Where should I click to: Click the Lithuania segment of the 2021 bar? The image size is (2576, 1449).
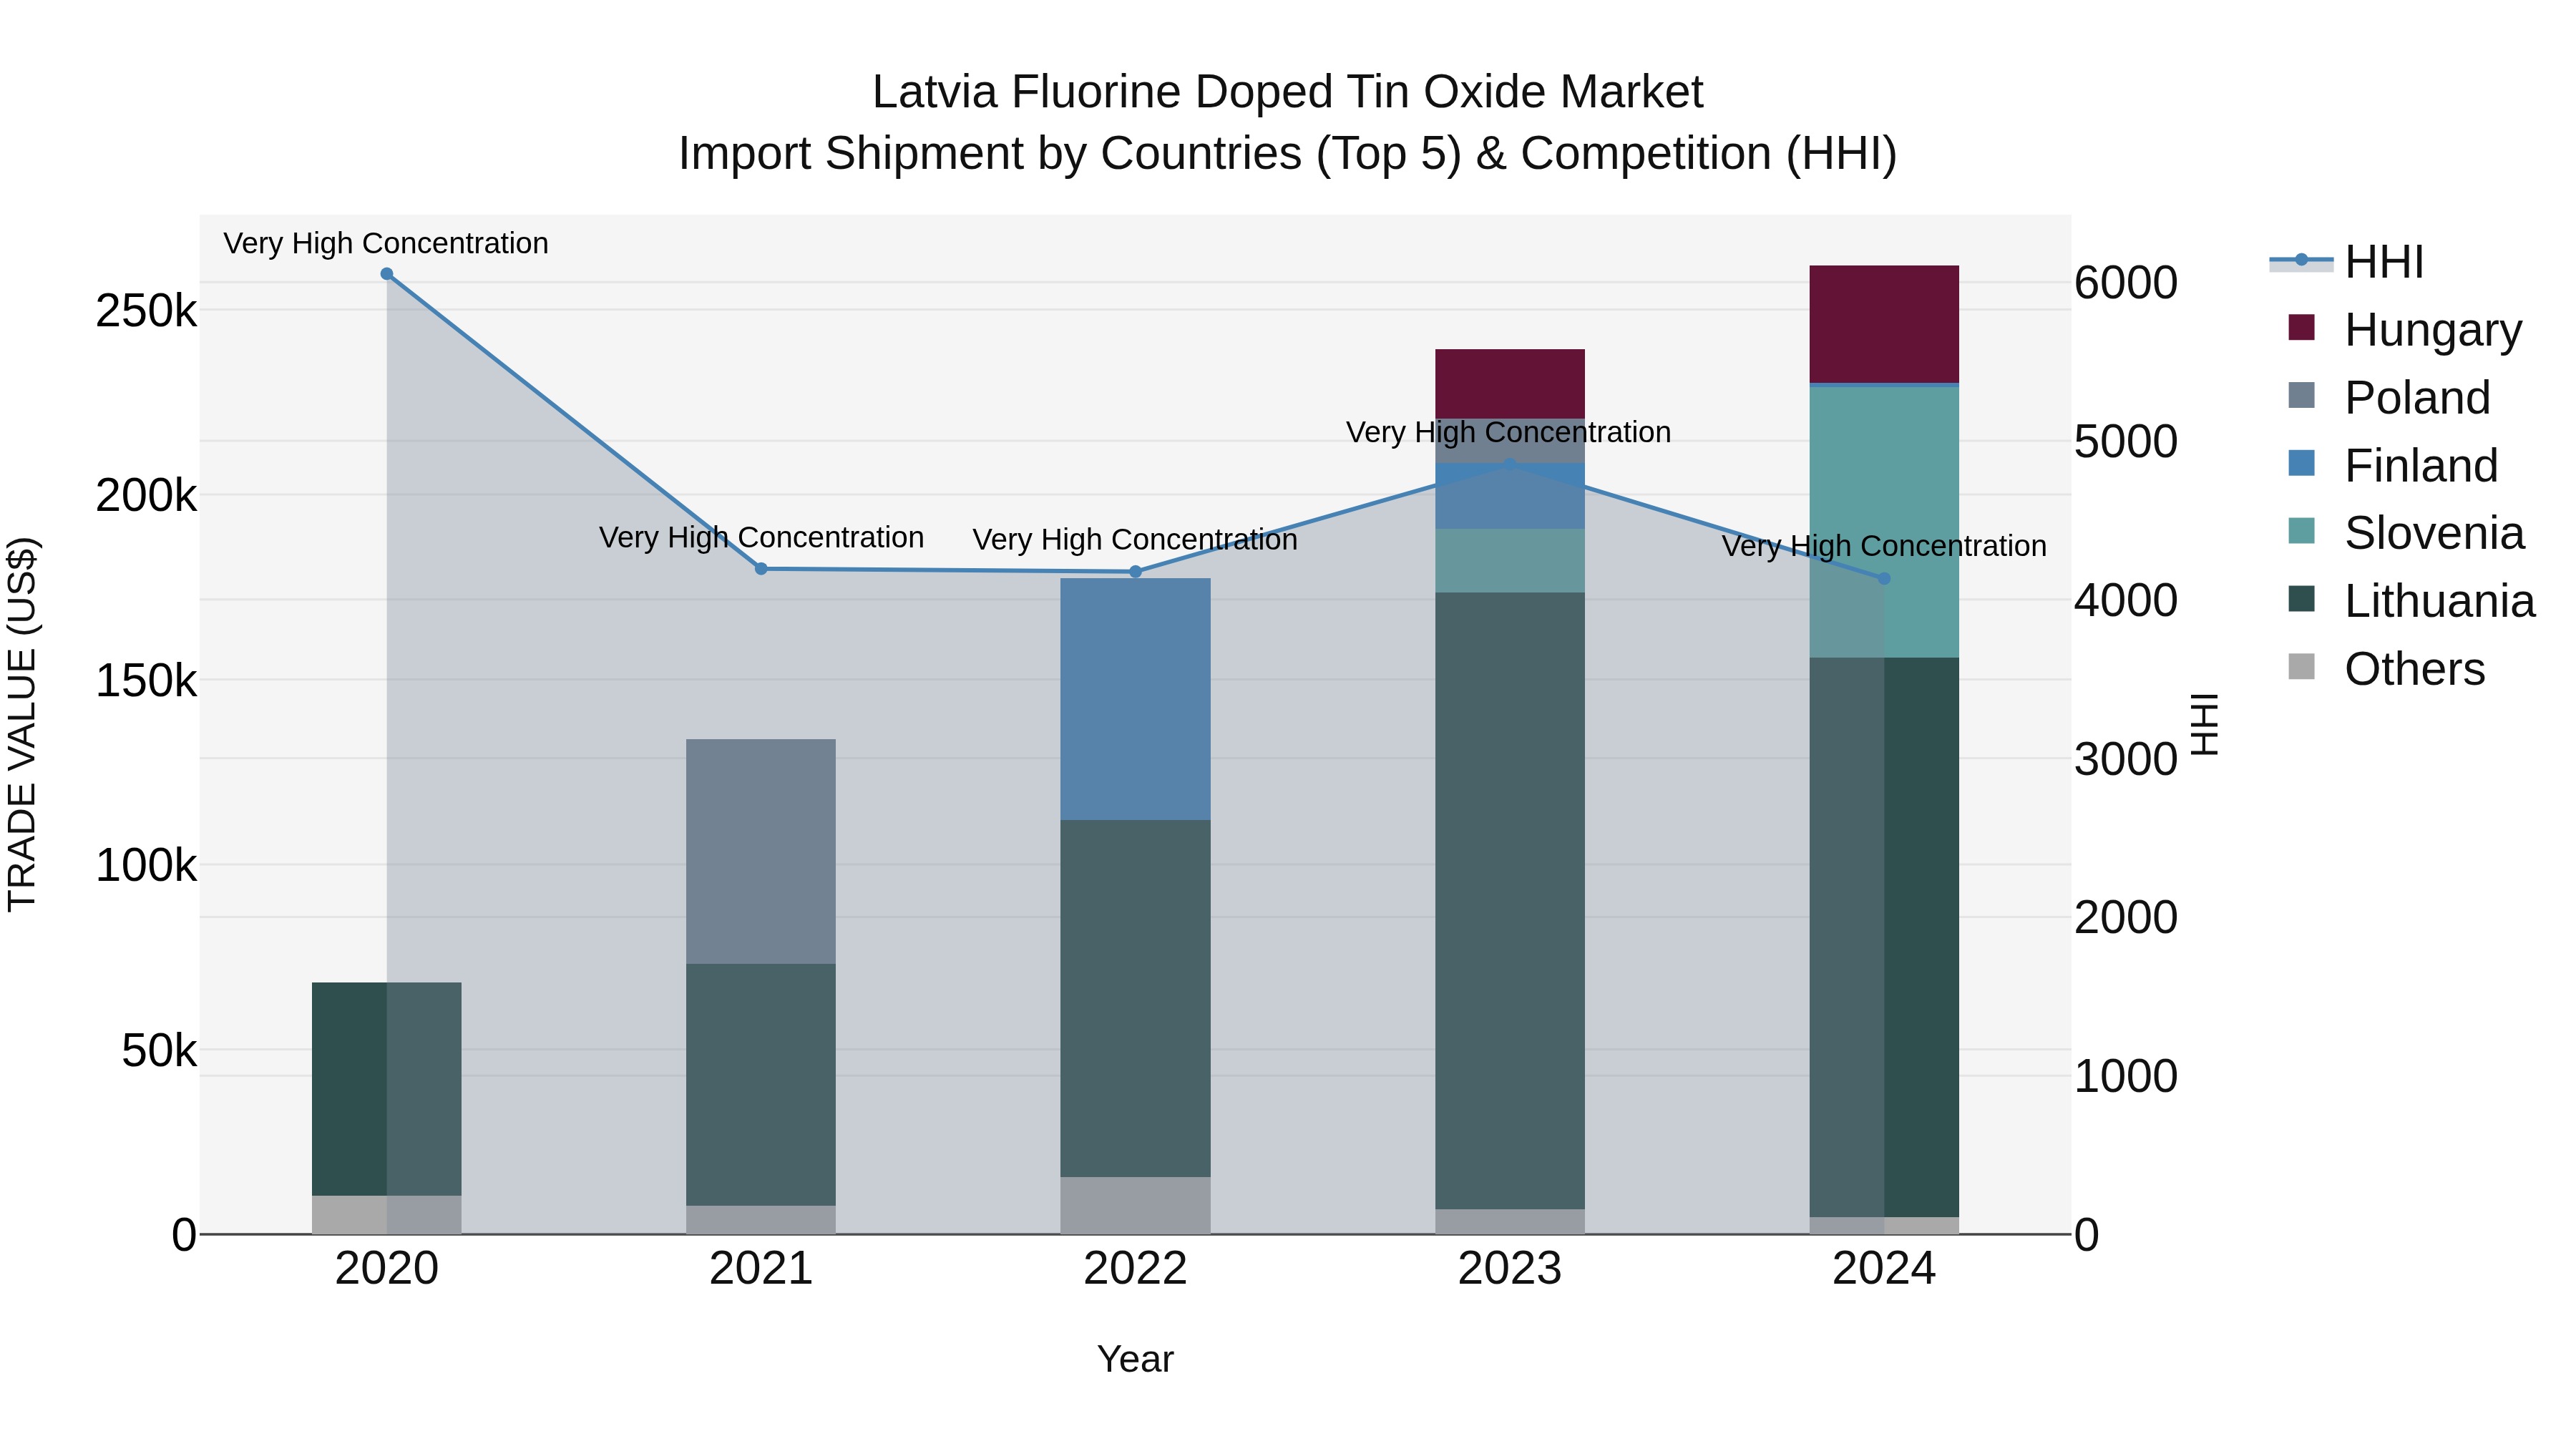click(x=761, y=1085)
